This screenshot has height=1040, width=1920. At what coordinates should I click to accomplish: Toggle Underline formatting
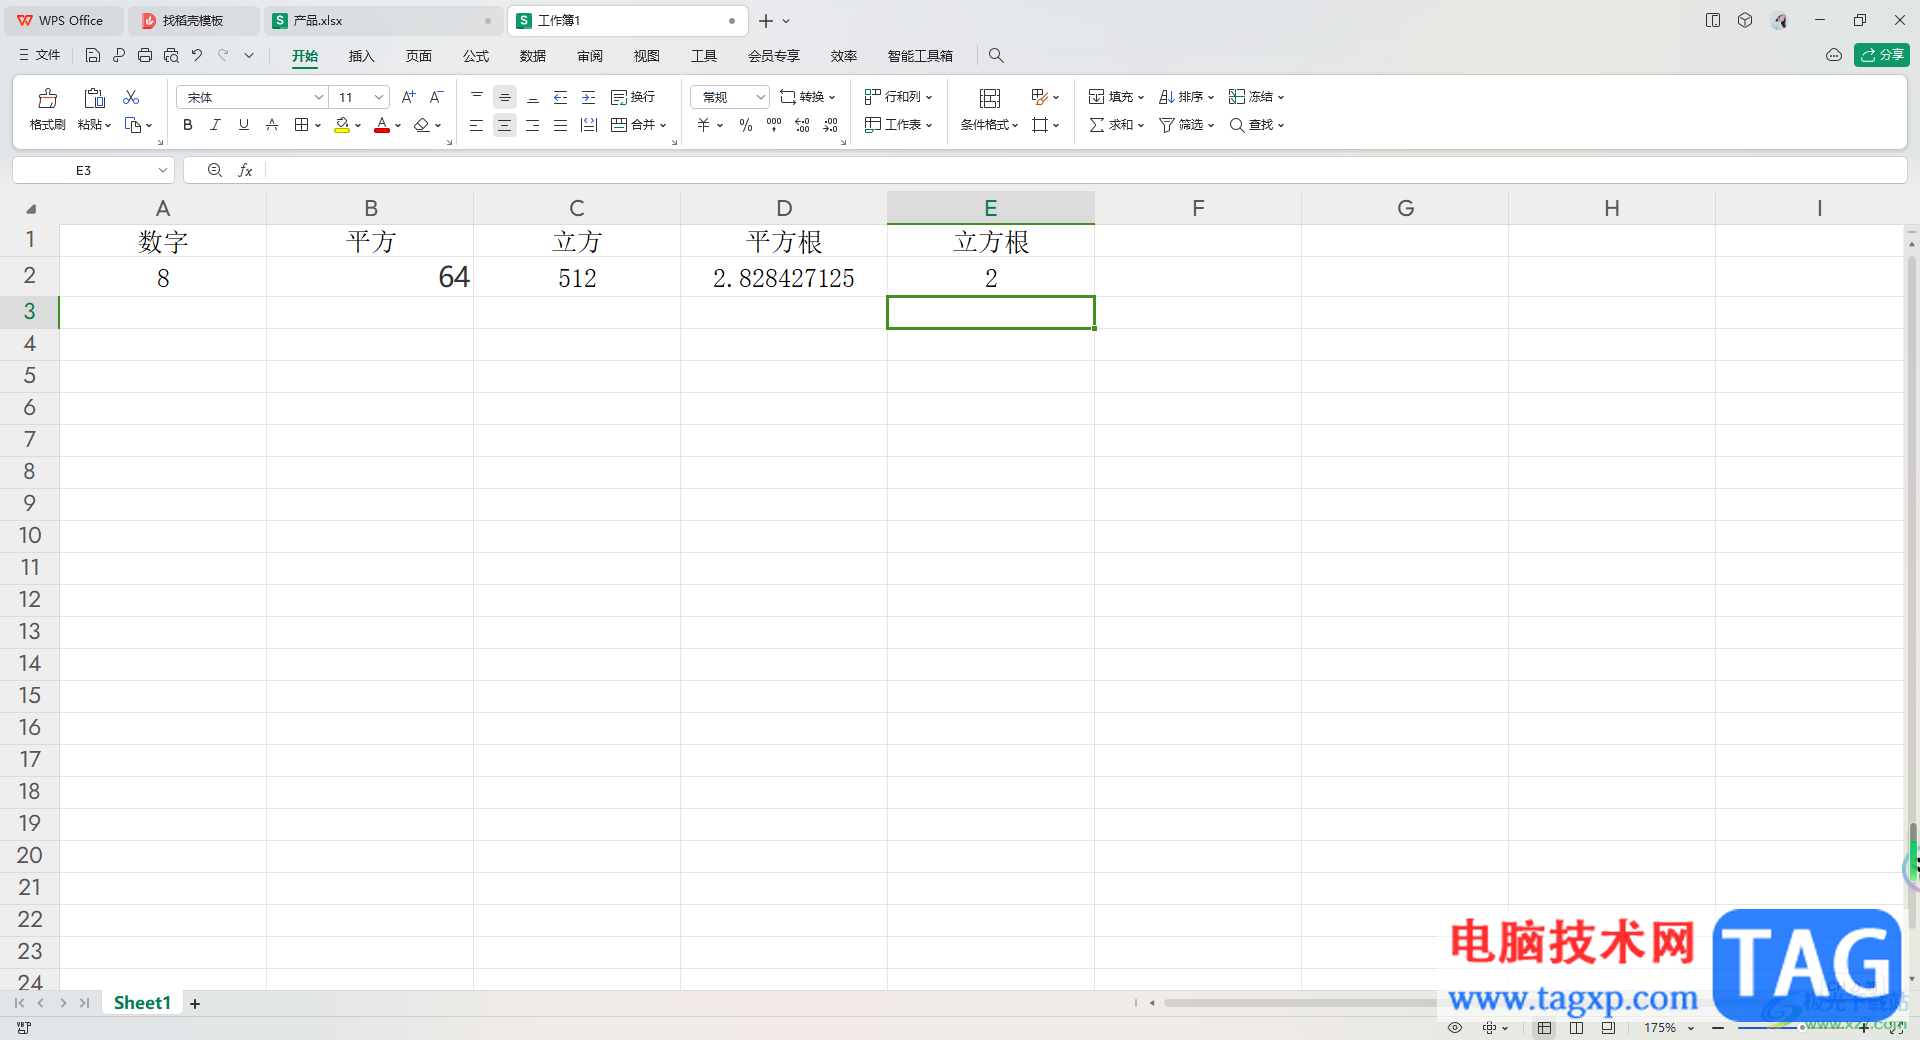[x=243, y=125]
